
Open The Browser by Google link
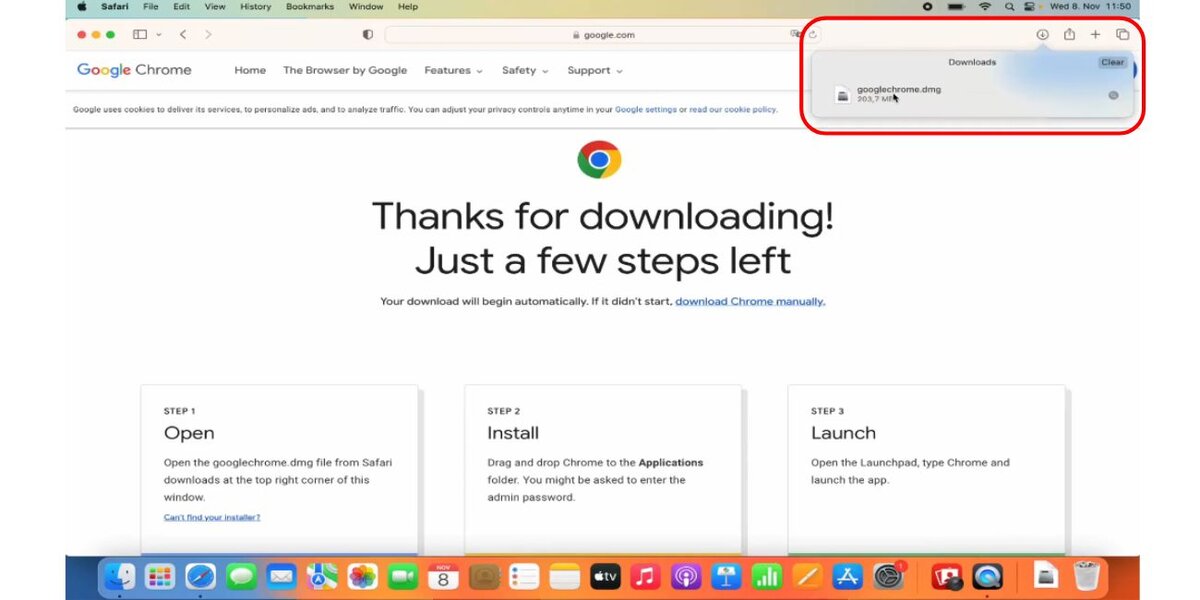[x=345, y=70]
